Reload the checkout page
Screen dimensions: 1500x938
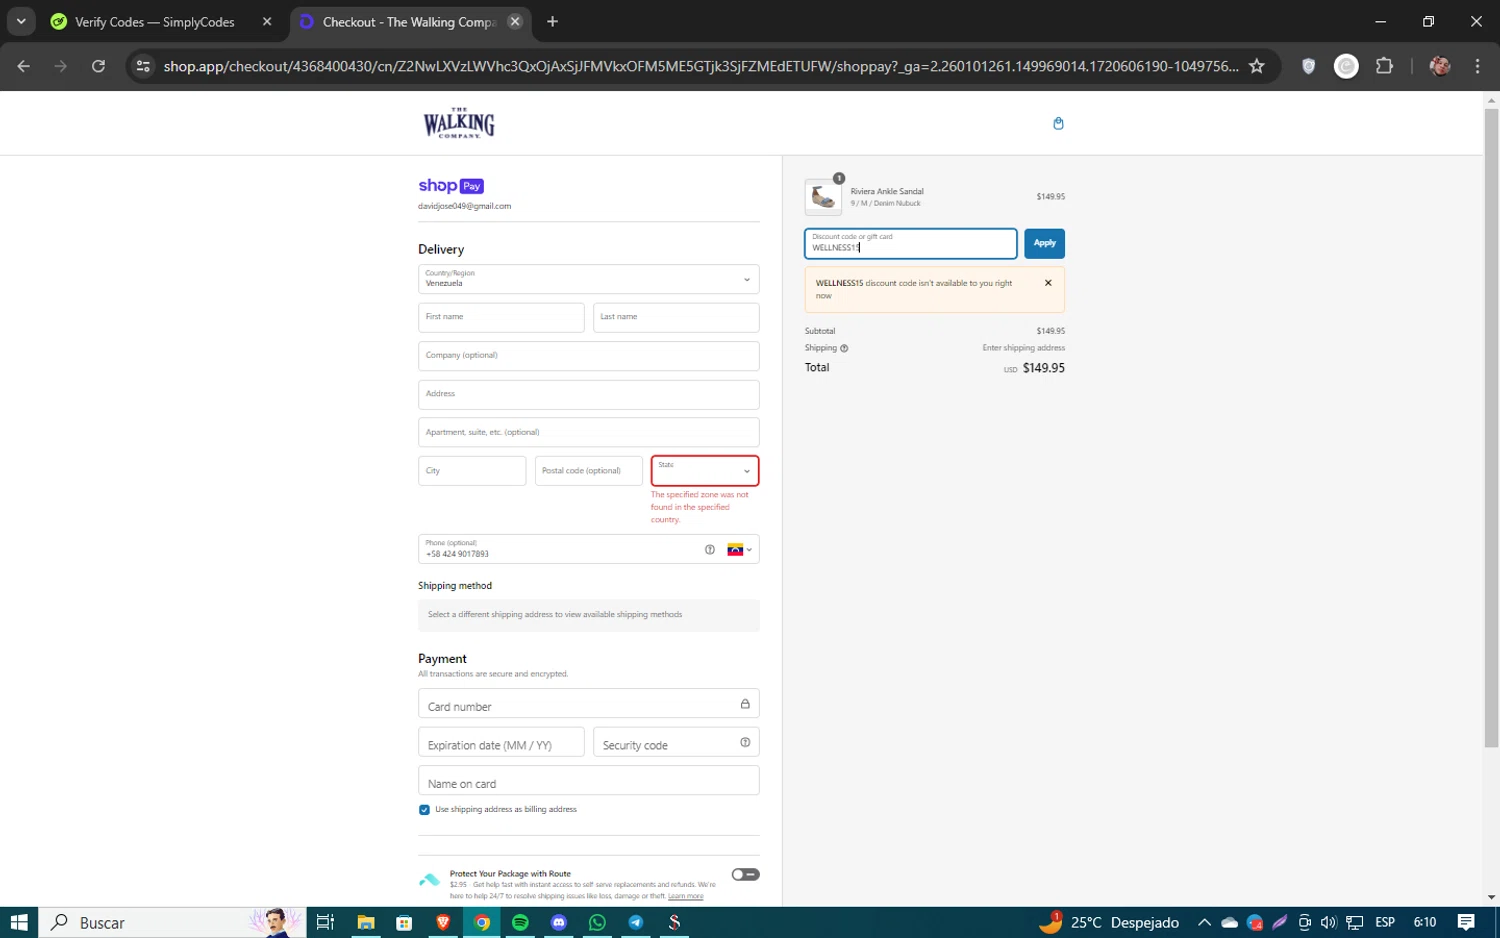tap(98, 66)
